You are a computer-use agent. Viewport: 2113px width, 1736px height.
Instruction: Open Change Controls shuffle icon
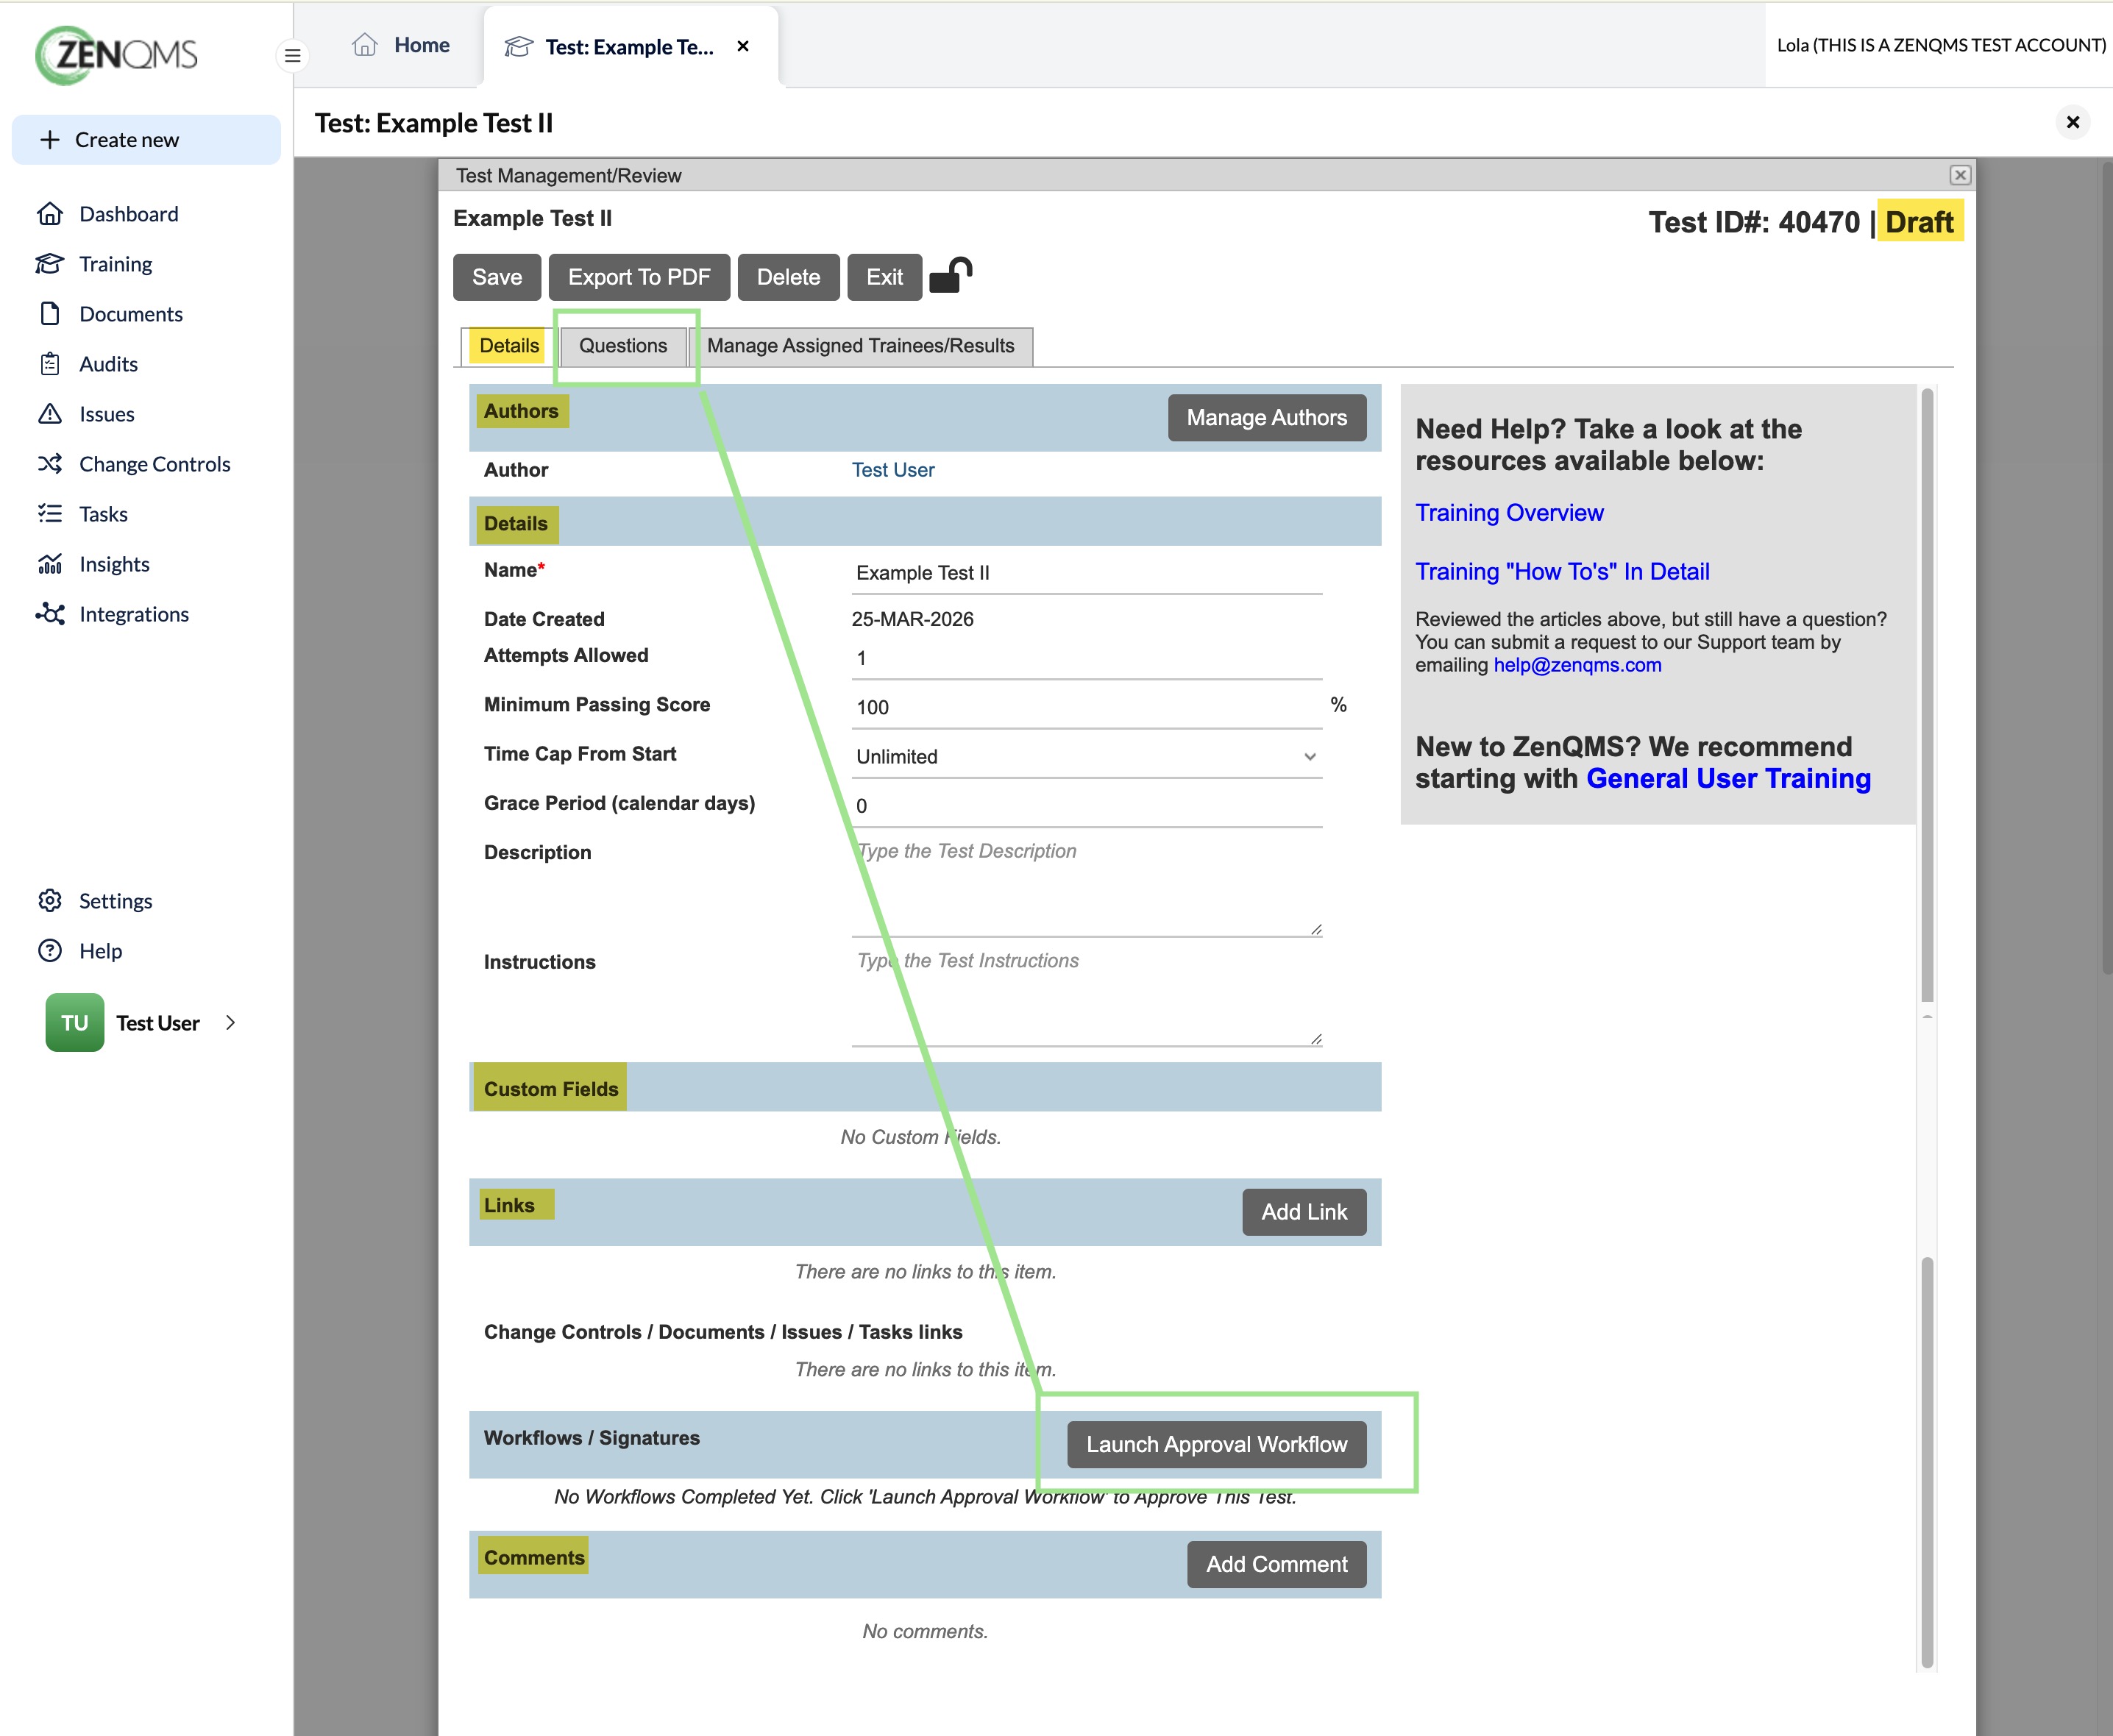pyautogui.click(x=50, y=463)
